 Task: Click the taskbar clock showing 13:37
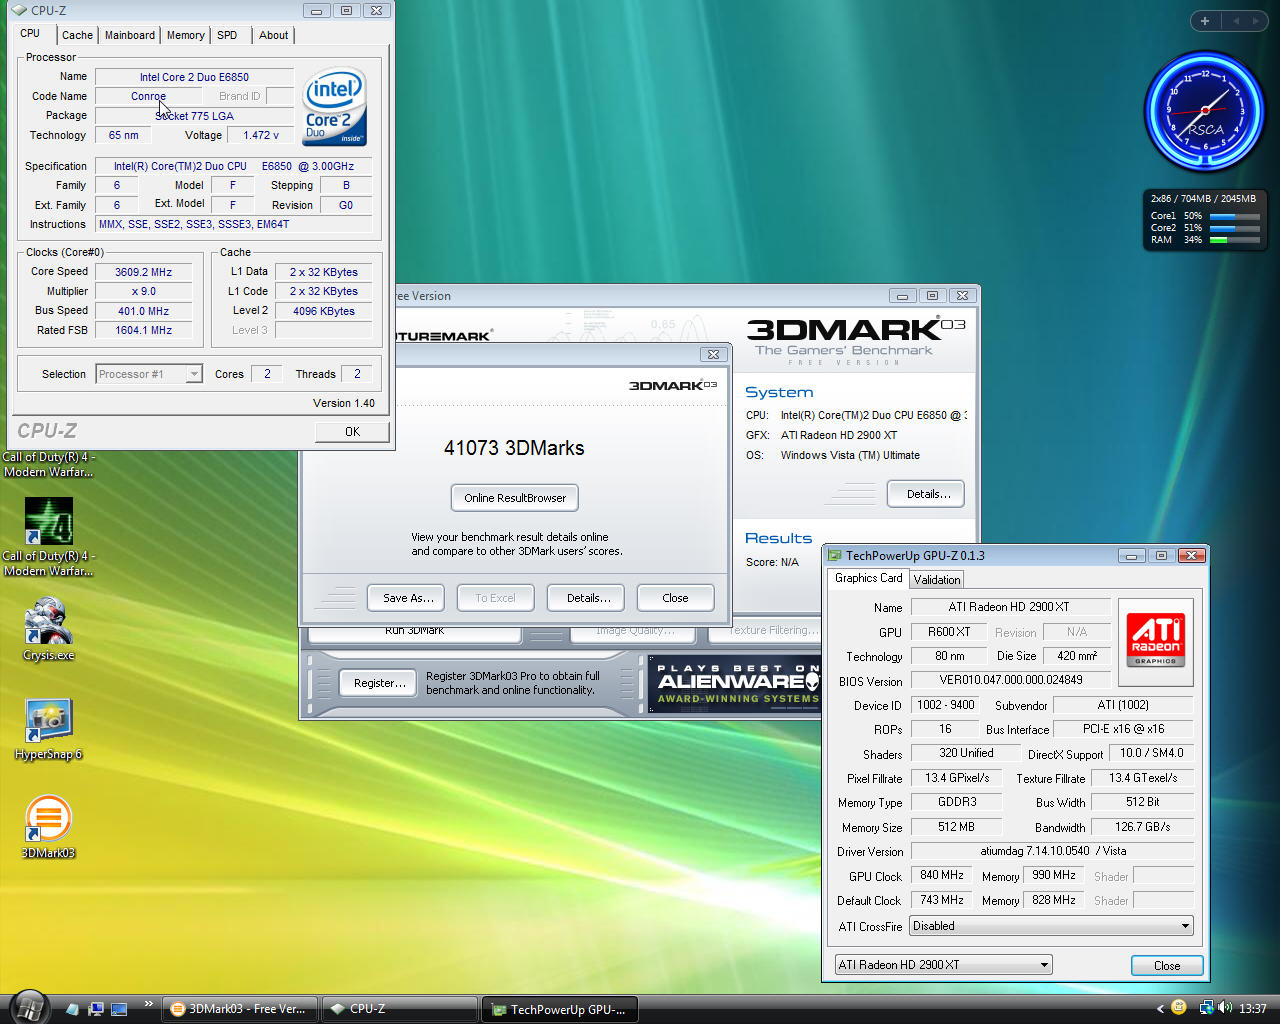pyautogui.click(x=1253, y=1009)
